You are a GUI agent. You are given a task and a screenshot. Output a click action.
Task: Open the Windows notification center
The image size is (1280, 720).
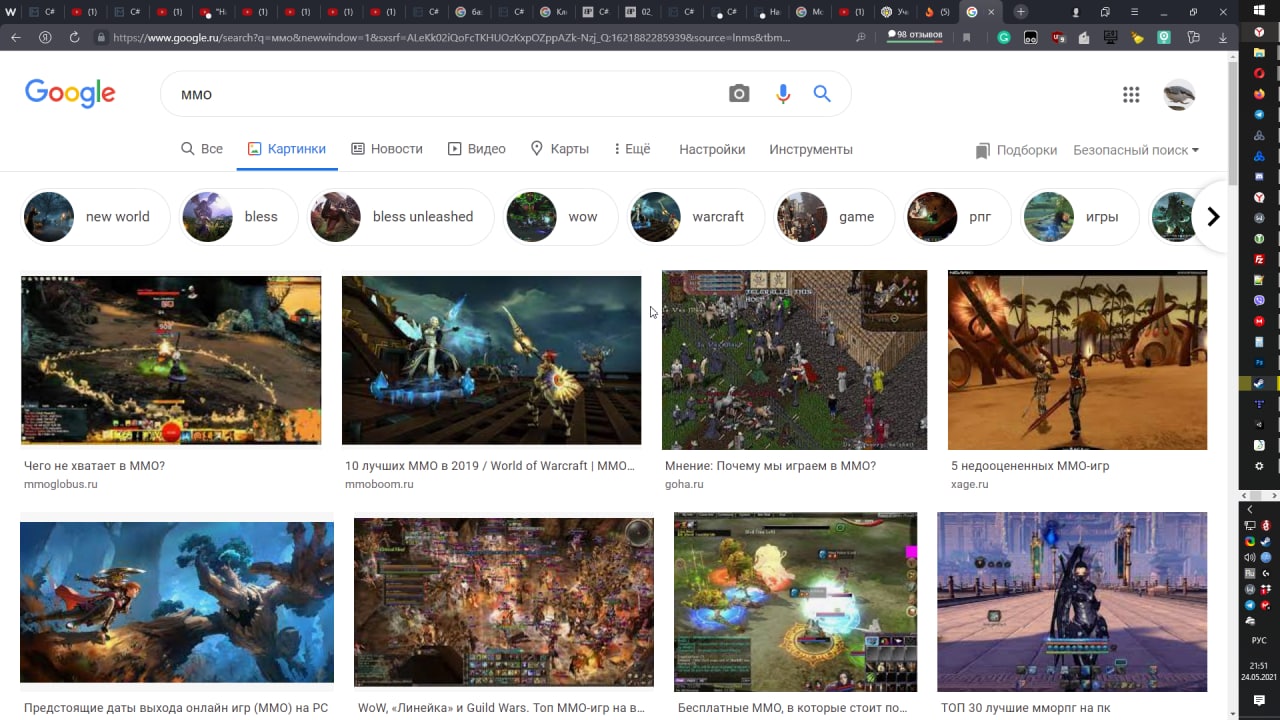[1259, 700]
